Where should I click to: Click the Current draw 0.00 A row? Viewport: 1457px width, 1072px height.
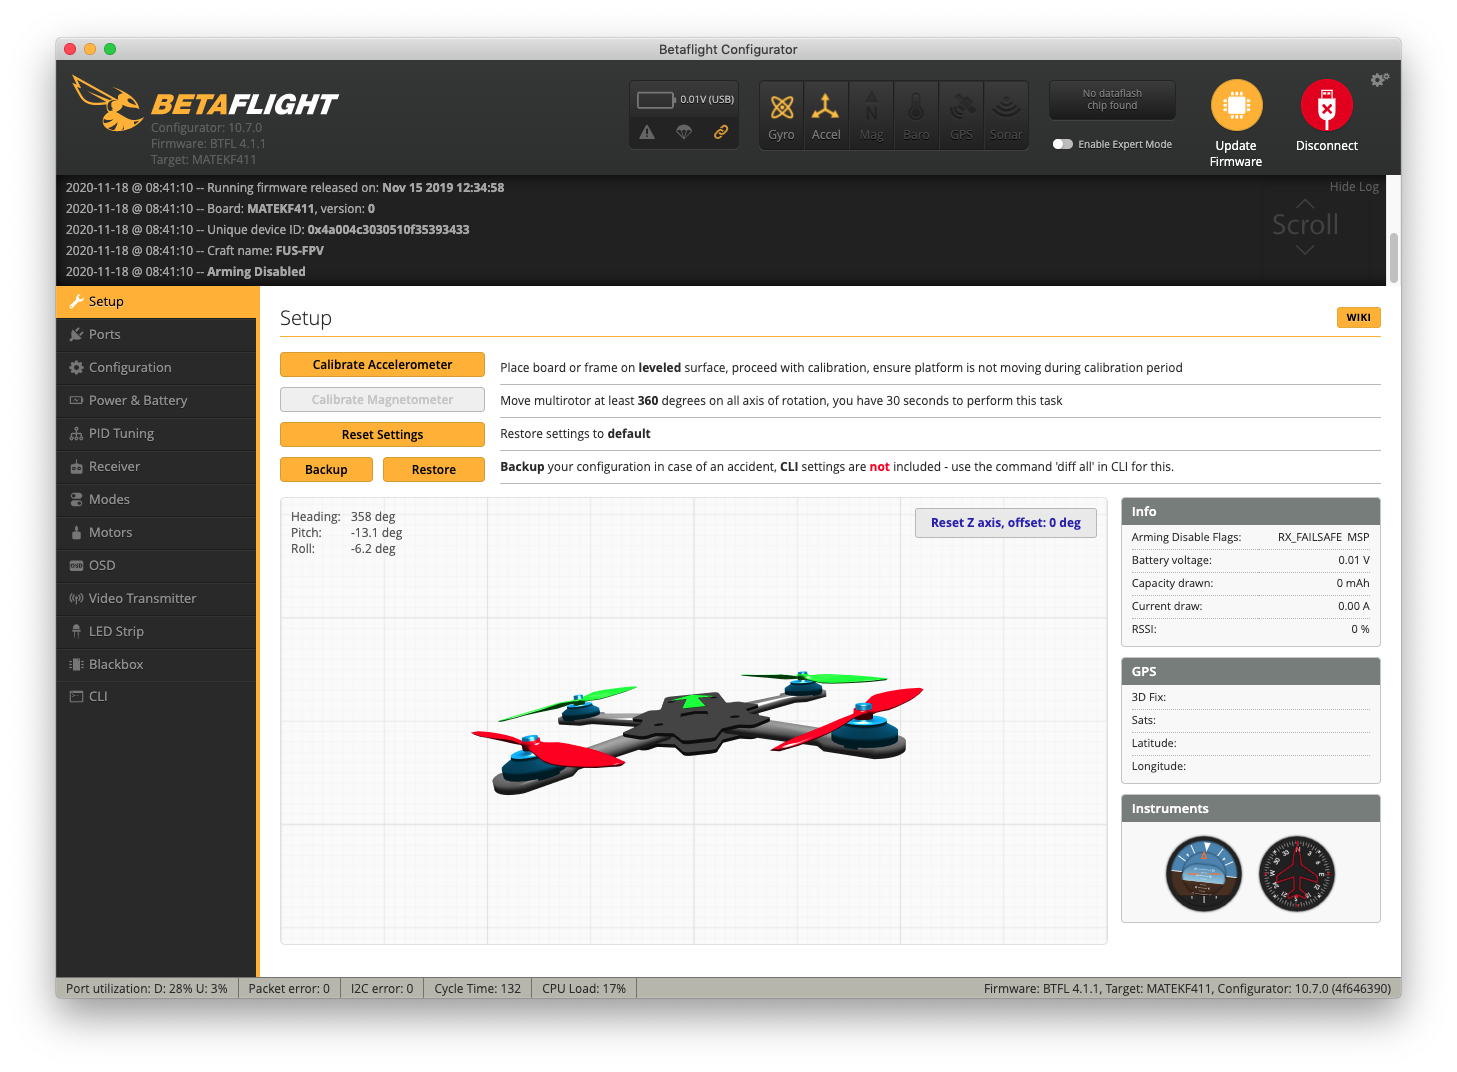[x=1251, y=607]
